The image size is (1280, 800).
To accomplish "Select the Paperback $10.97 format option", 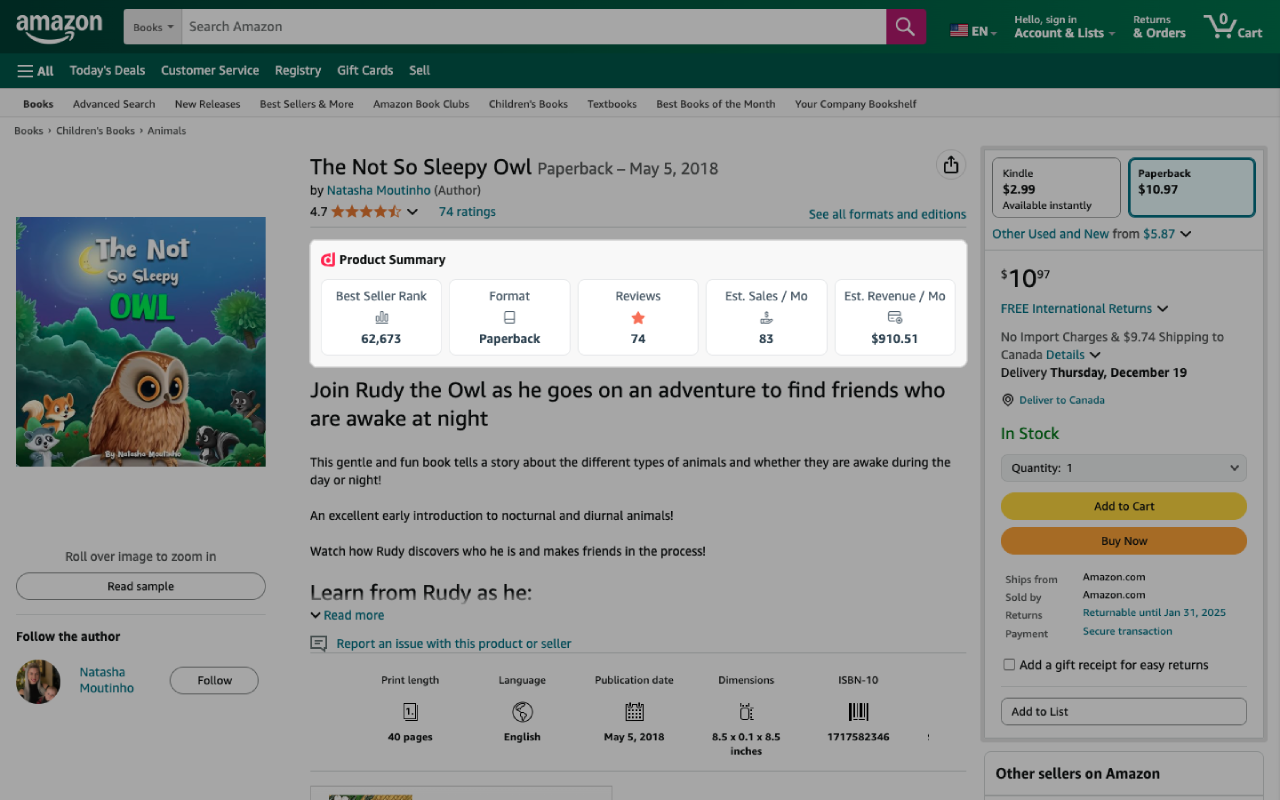I will coord(1190,188).
